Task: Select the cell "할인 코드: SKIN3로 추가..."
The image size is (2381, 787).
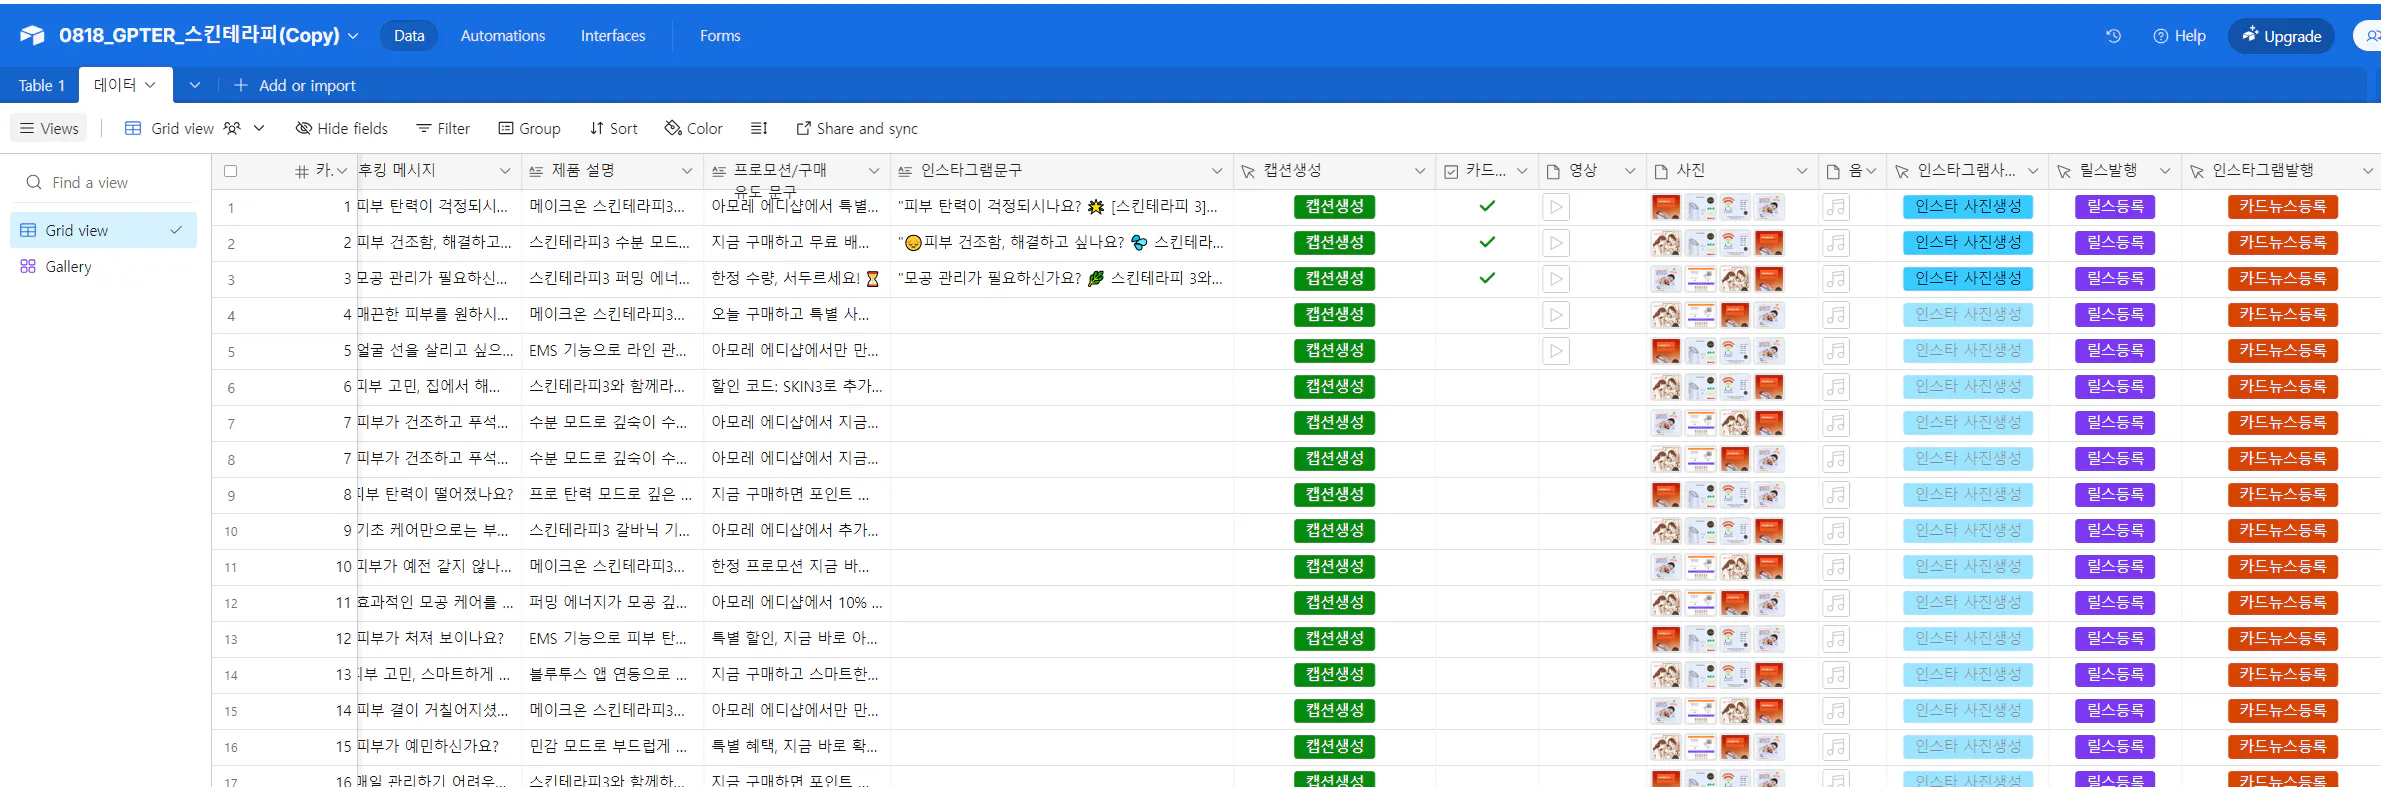Action: point(797,387)
